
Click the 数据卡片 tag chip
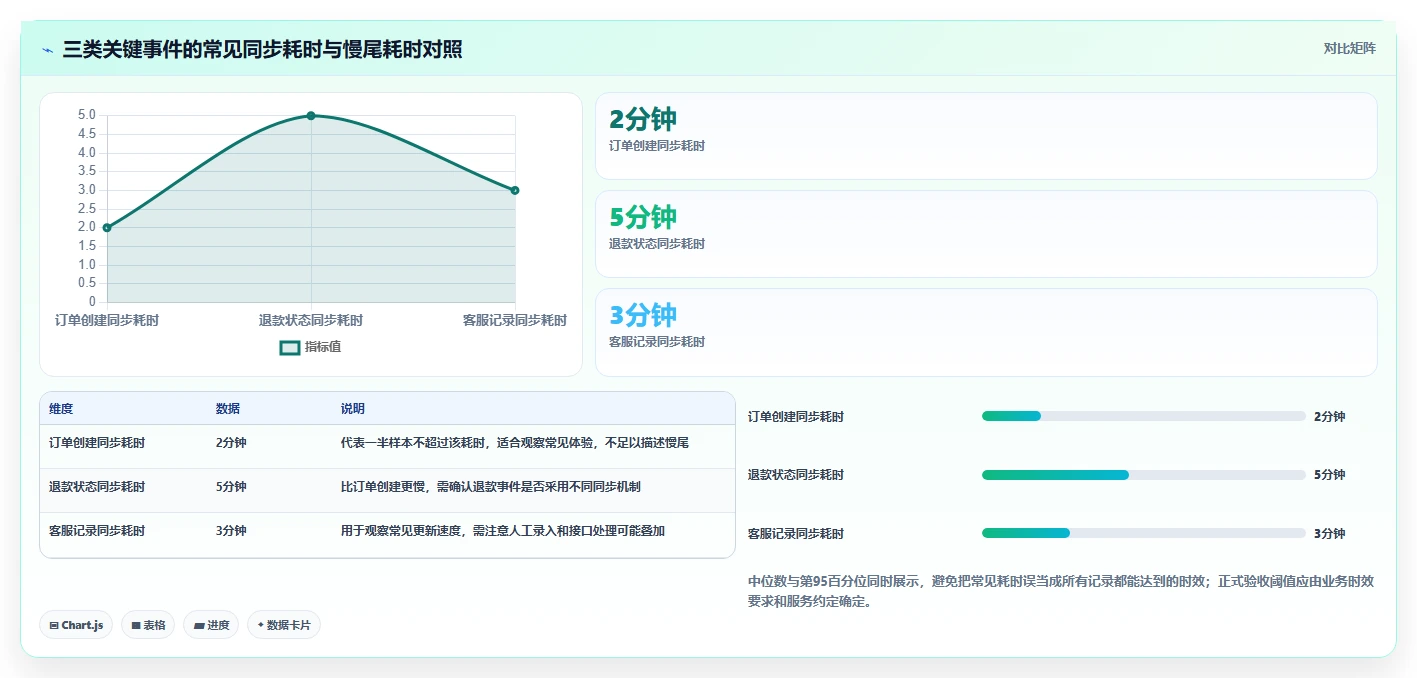[x=284, y=625]
